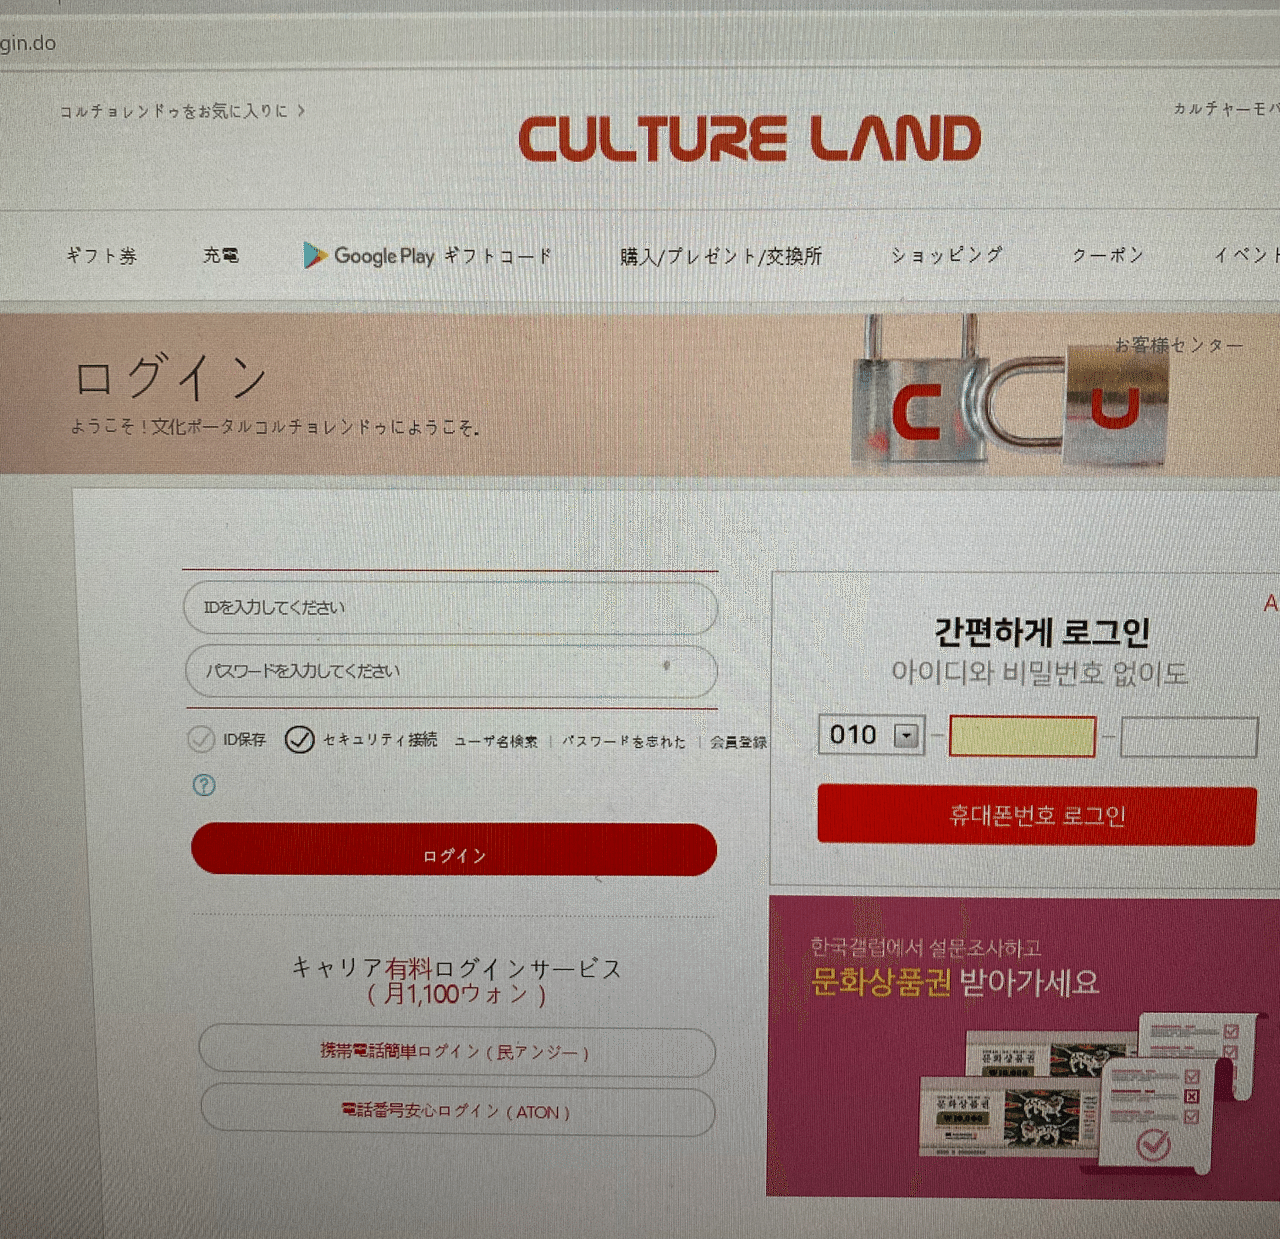Image resolution: width=1280 pixels, height=1239 pixels.
Task: Click the Google Play triangle icon
Action: pyautogui.click(x=315, y=255)
